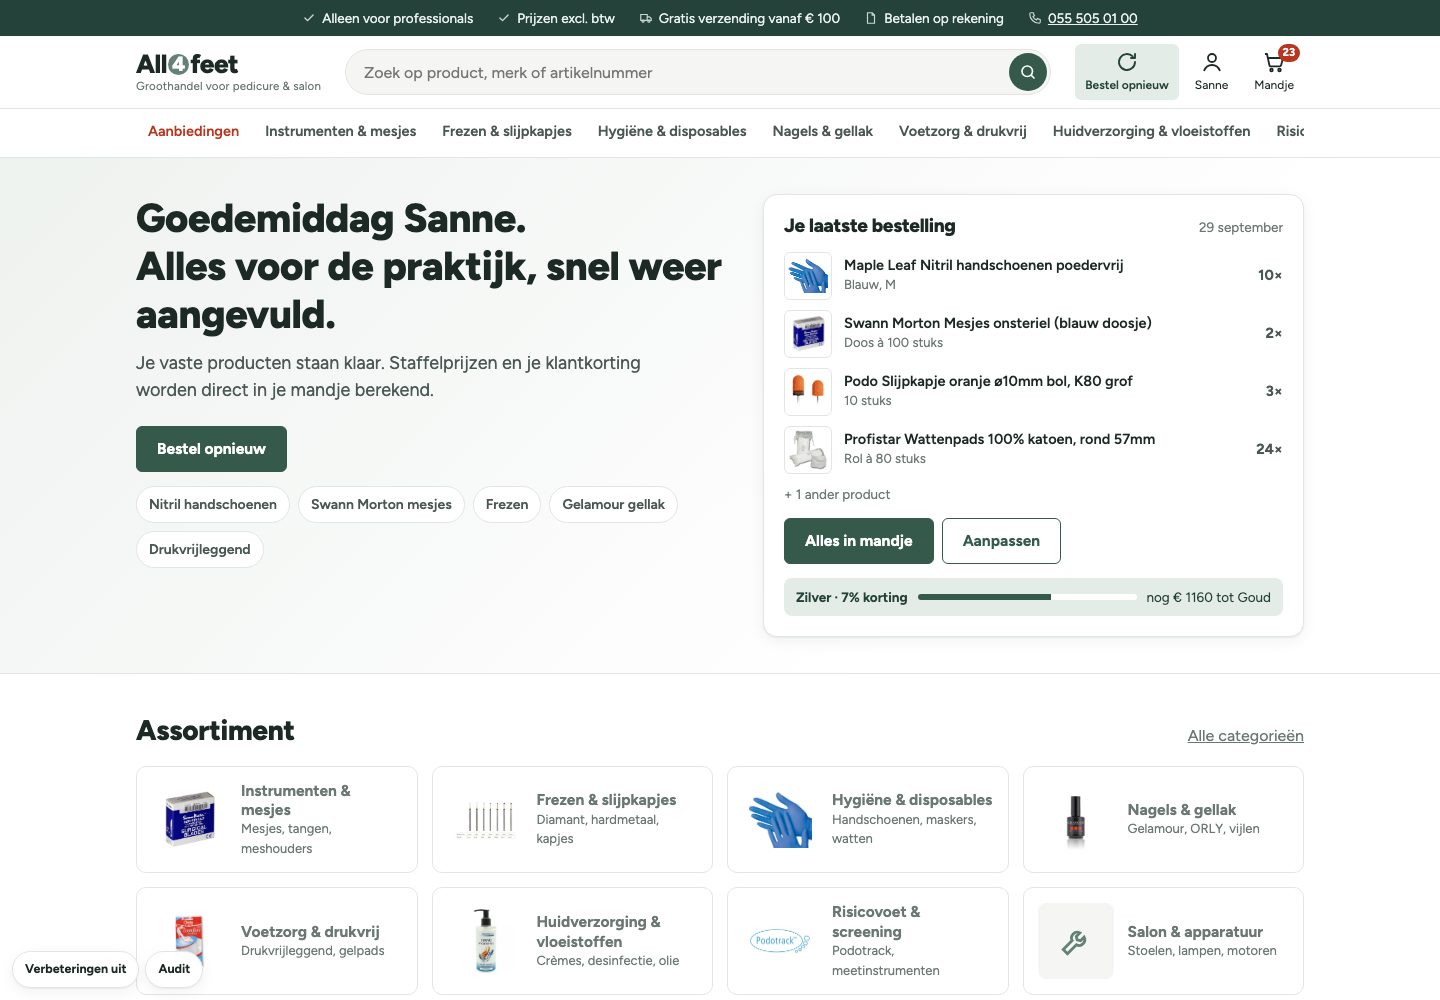
Task: Click the Alles in mandje button
Action: pyautogui.click(x=859, y=541)
